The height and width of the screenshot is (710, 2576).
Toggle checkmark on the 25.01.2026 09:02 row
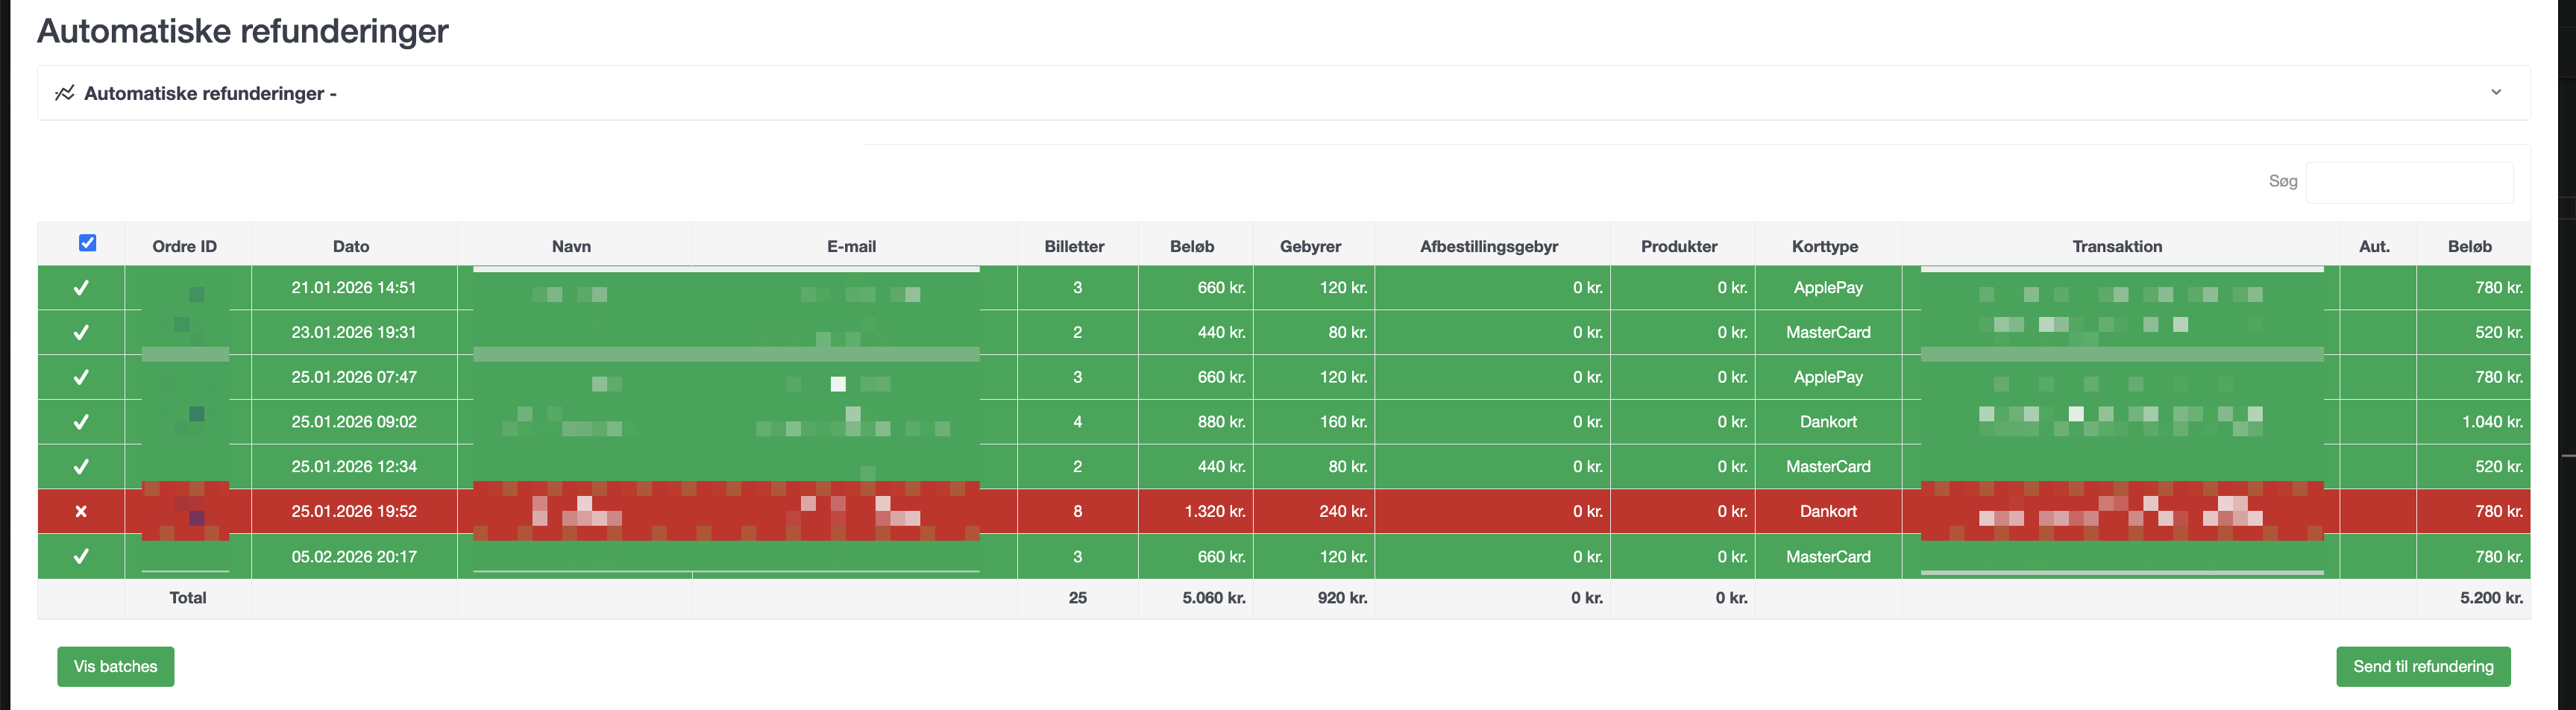[81, 422]
